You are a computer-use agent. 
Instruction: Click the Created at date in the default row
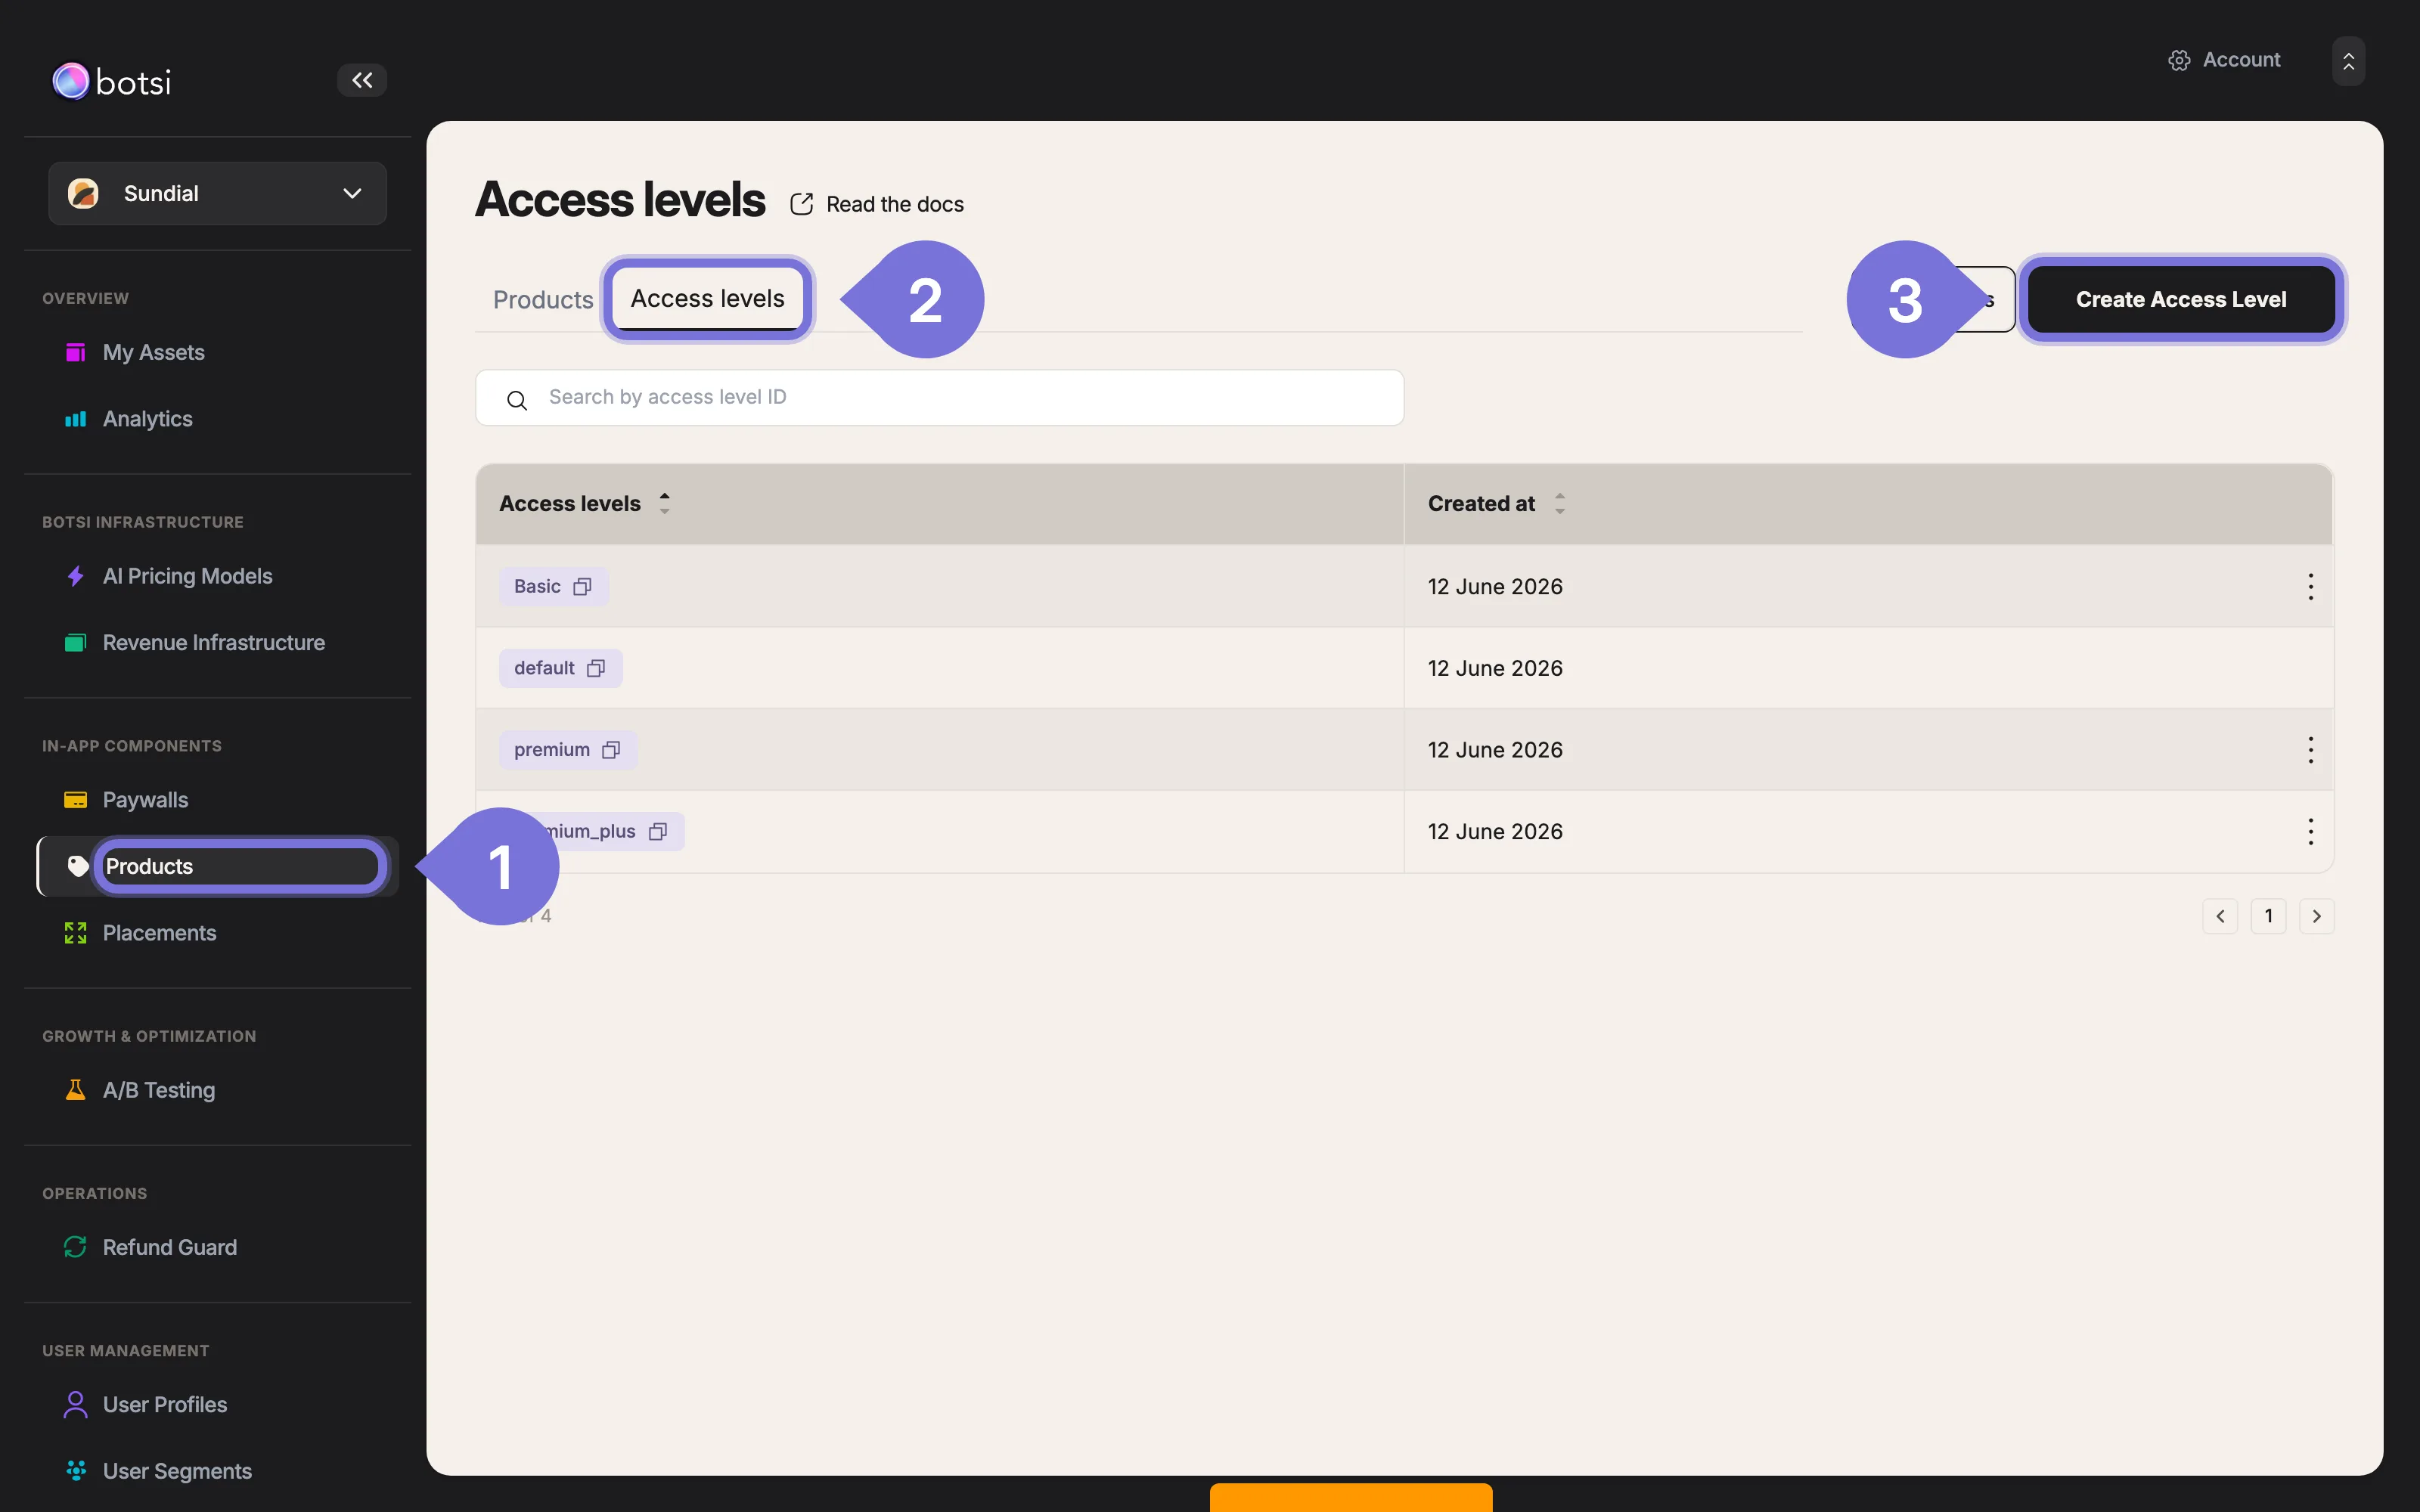coord(1495,668)
